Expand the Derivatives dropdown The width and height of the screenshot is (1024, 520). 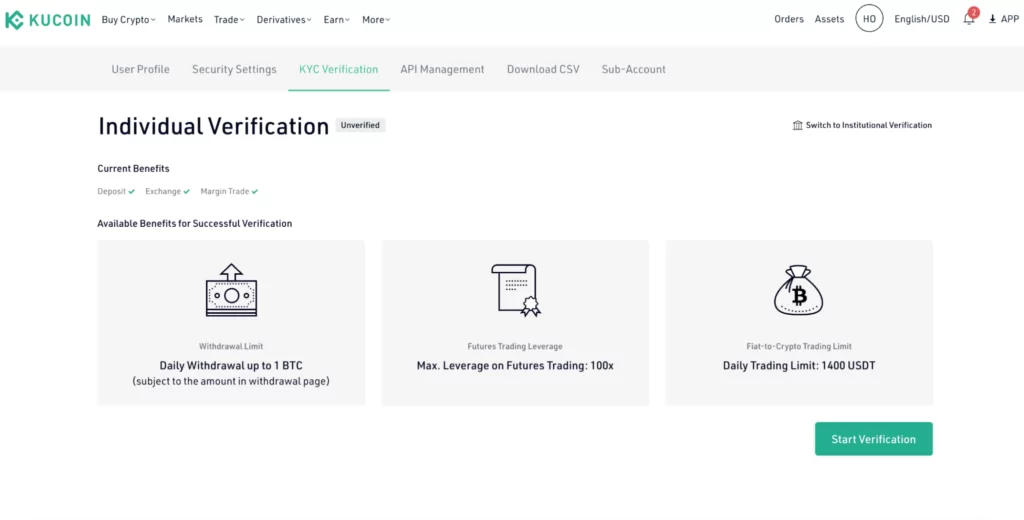[x=284, y=20]
